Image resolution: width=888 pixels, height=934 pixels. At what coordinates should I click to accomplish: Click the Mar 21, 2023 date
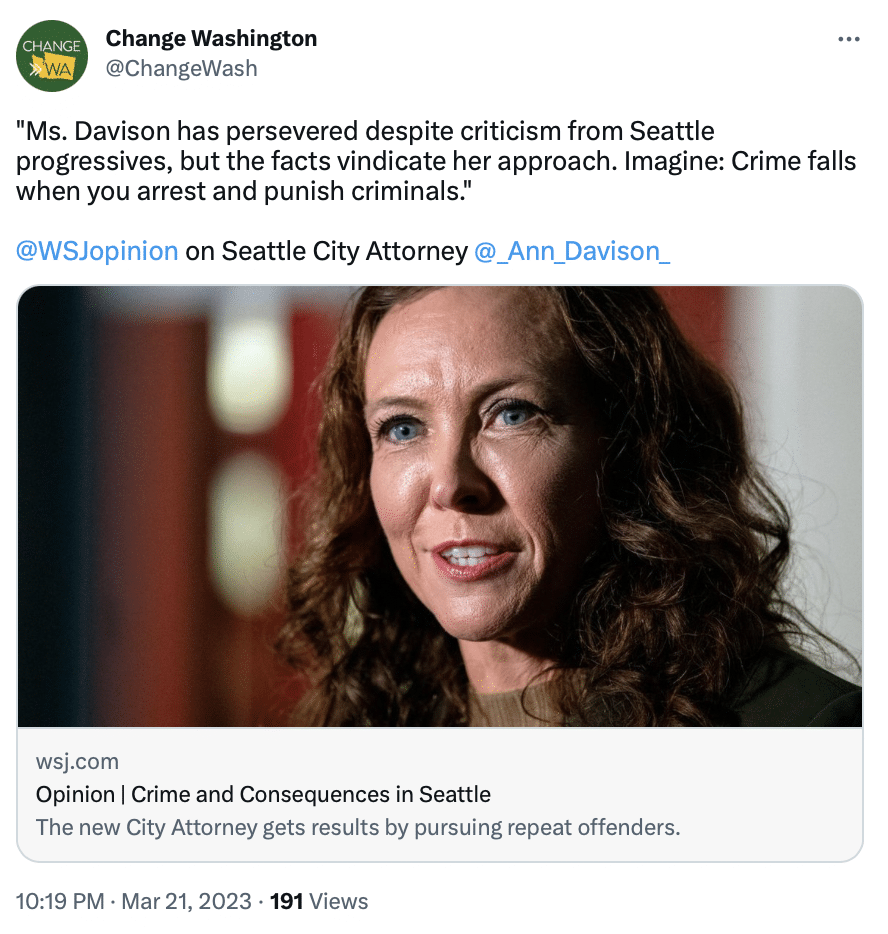point(186,901)
